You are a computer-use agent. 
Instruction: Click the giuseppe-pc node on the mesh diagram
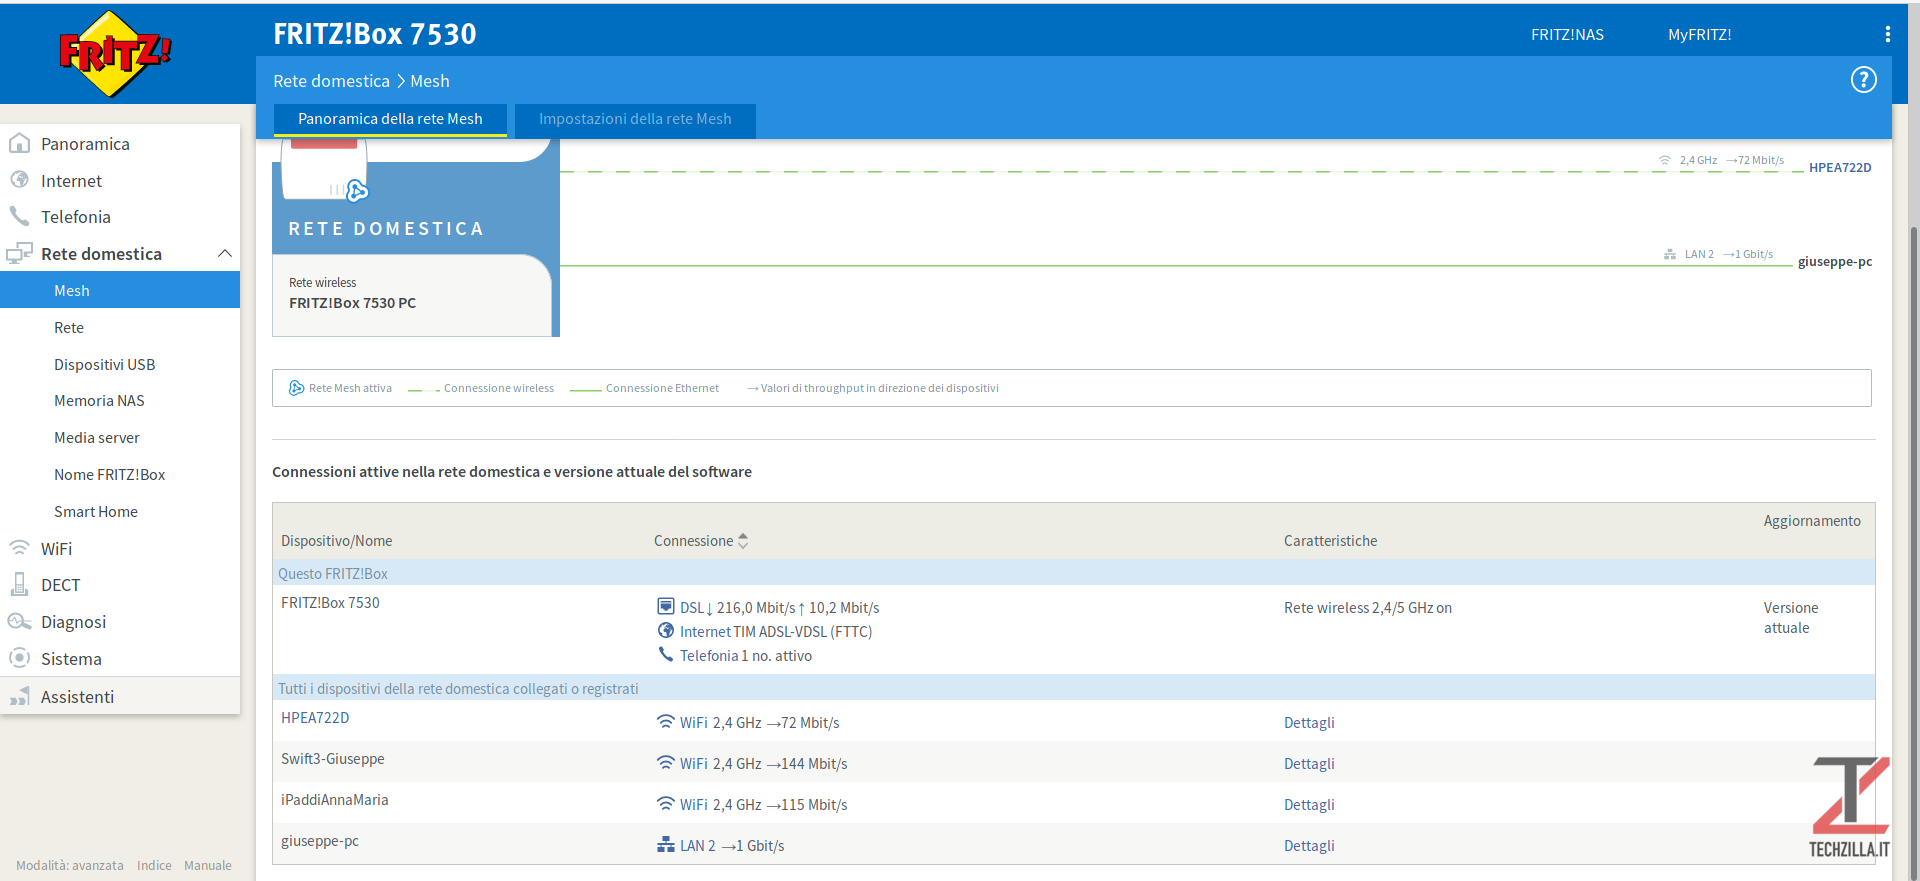click(x=1835, y=261)
